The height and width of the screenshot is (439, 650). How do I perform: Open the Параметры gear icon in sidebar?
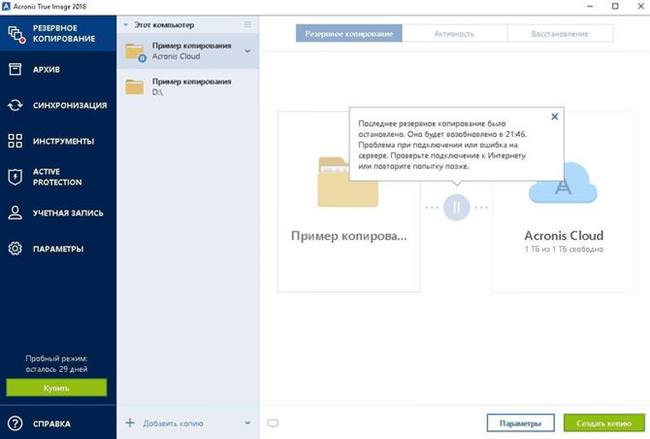point(15,249)
